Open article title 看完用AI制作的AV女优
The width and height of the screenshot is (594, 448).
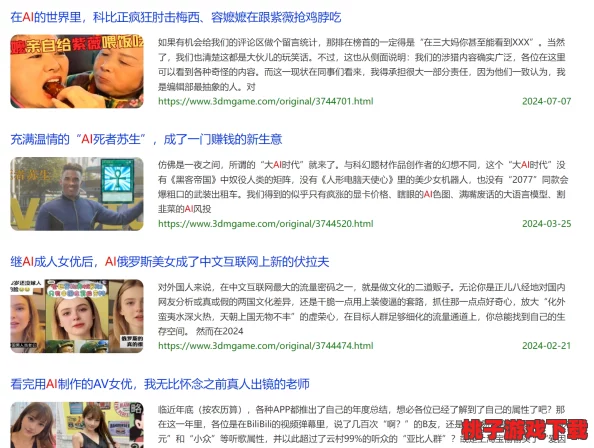click(x=160, y=384)
